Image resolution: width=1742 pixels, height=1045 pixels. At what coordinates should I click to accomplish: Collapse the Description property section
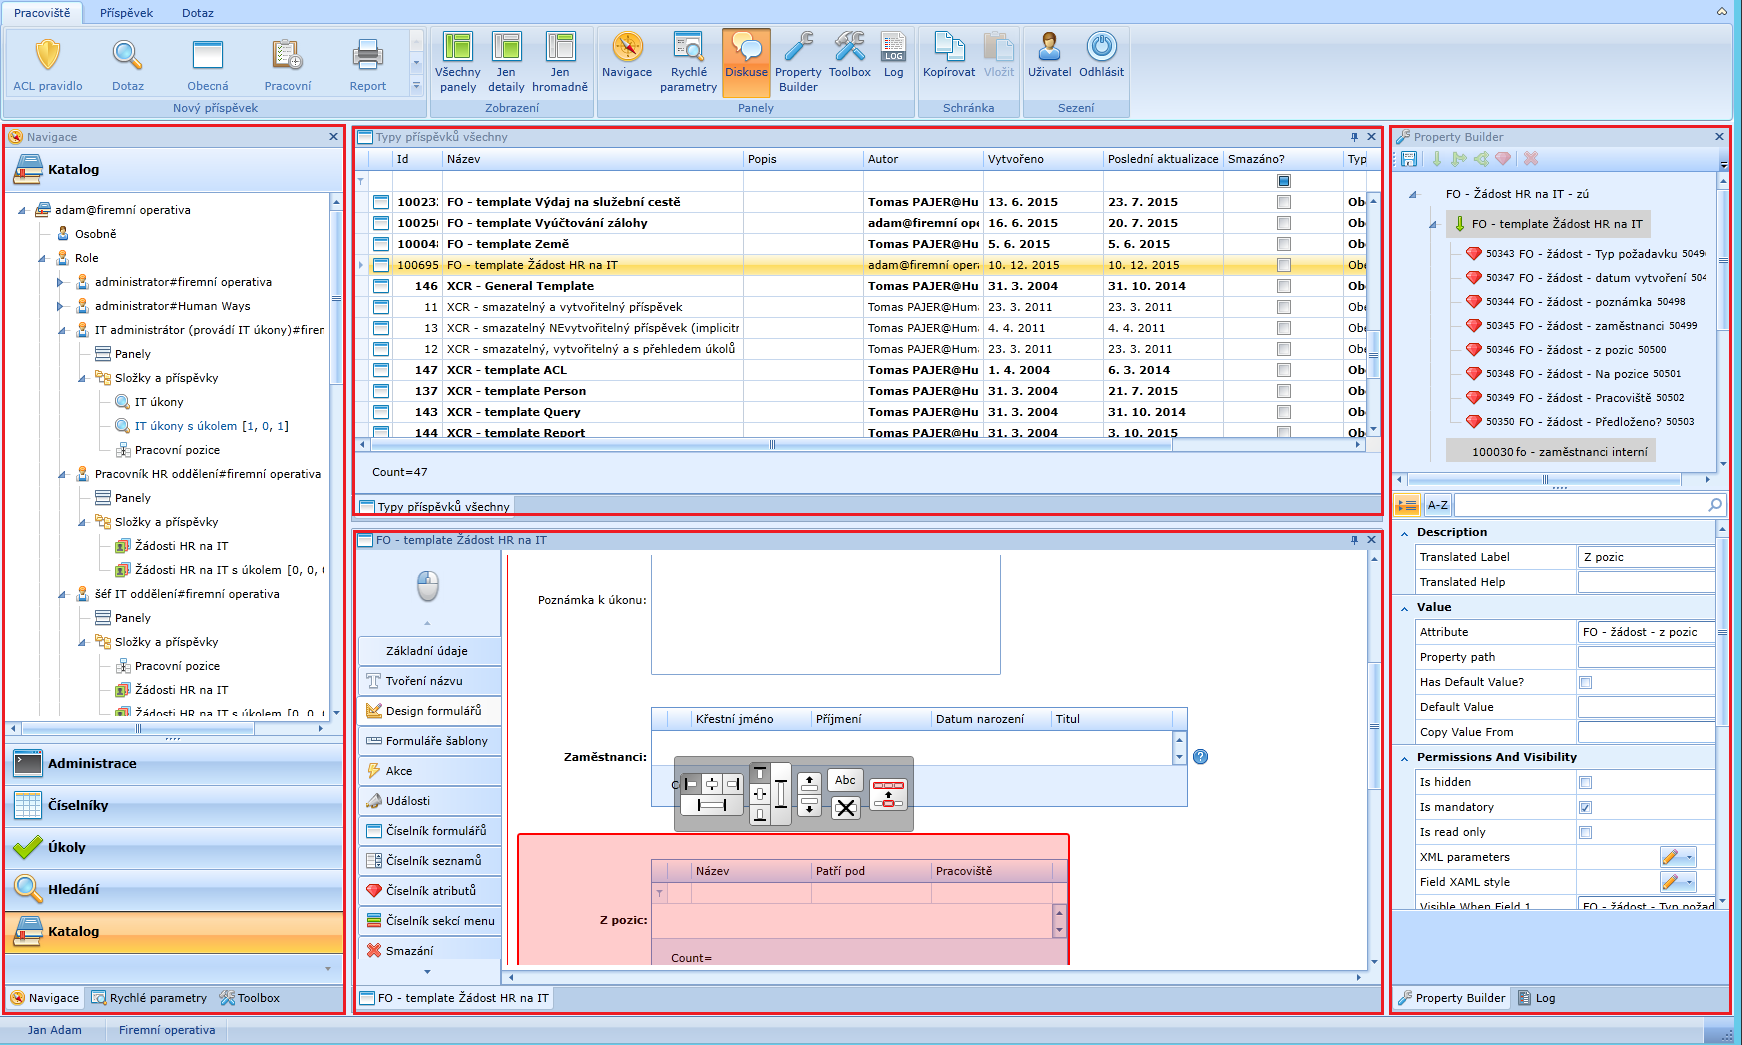1405,533
